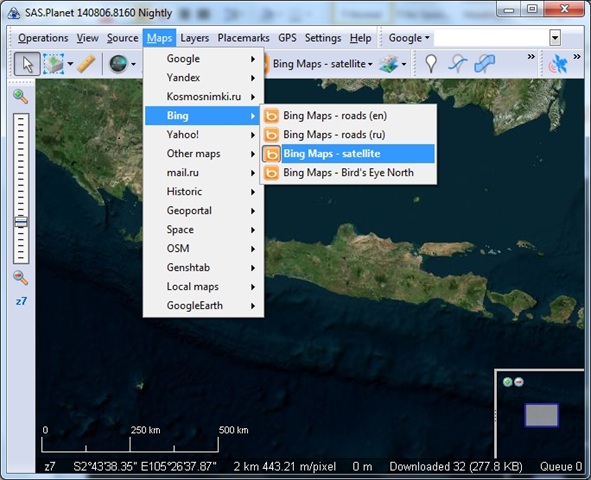
Task: Open the Placemarks menu
Action: click(243, 38)
